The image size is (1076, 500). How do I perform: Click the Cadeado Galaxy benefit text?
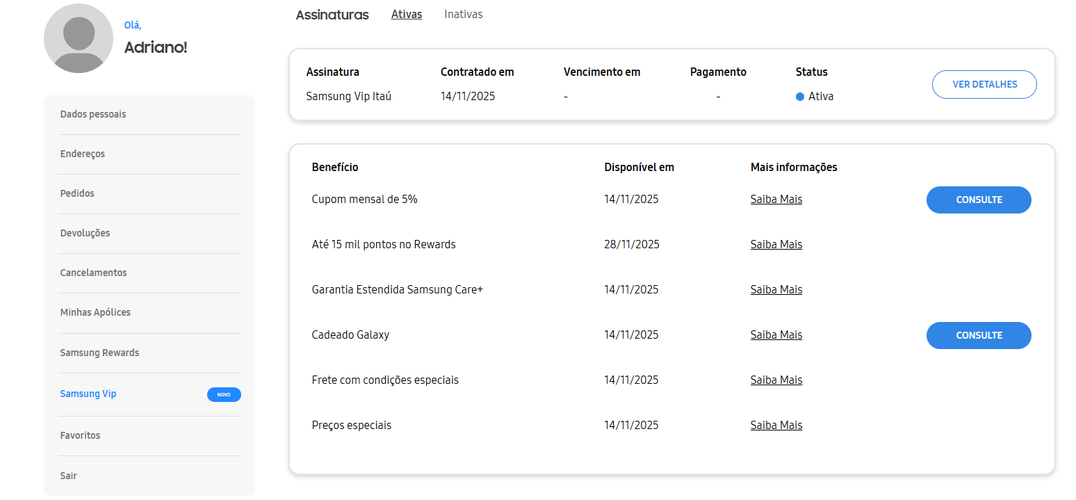(351, 335)
